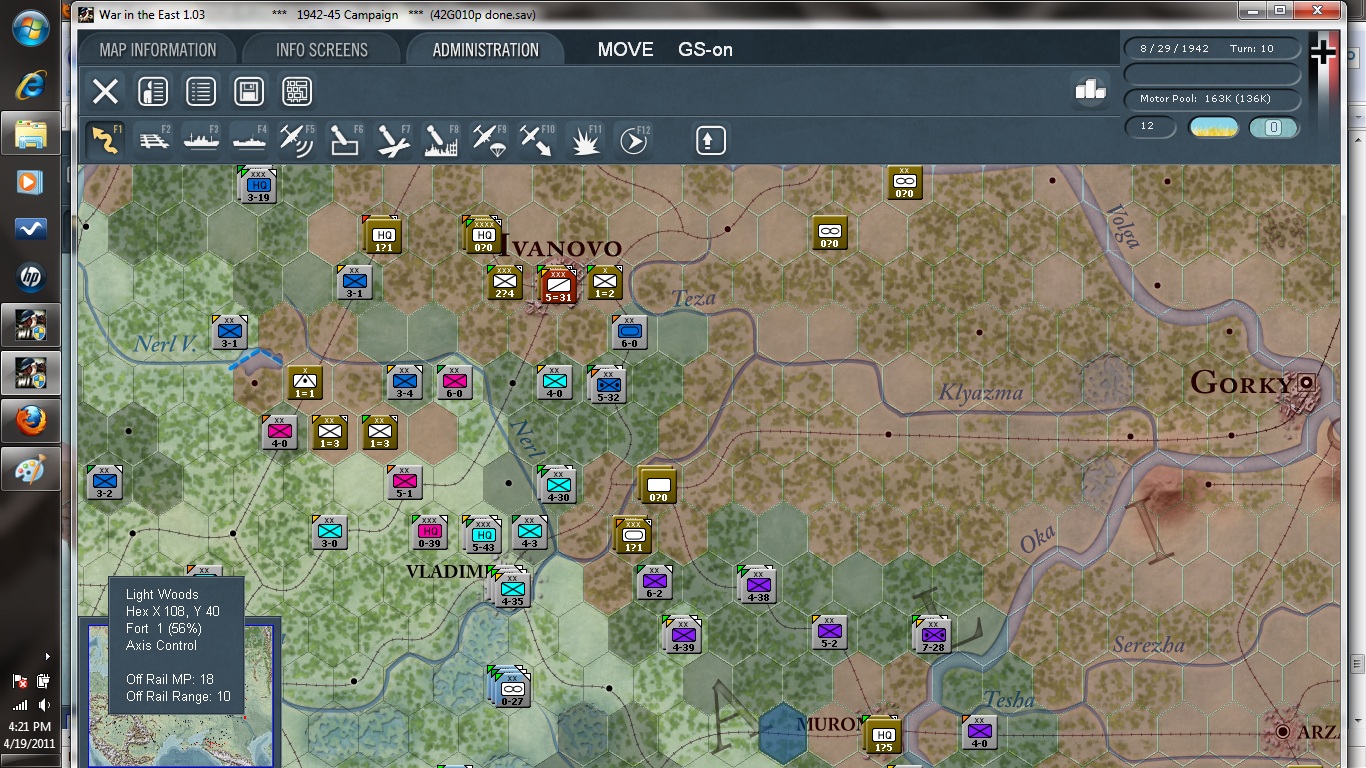Image resolution: width=1366 pixels, height=768 pixels.
Task: Open the preferences icon beside the X
Action: pyautogui.click(x=153, y=92)
